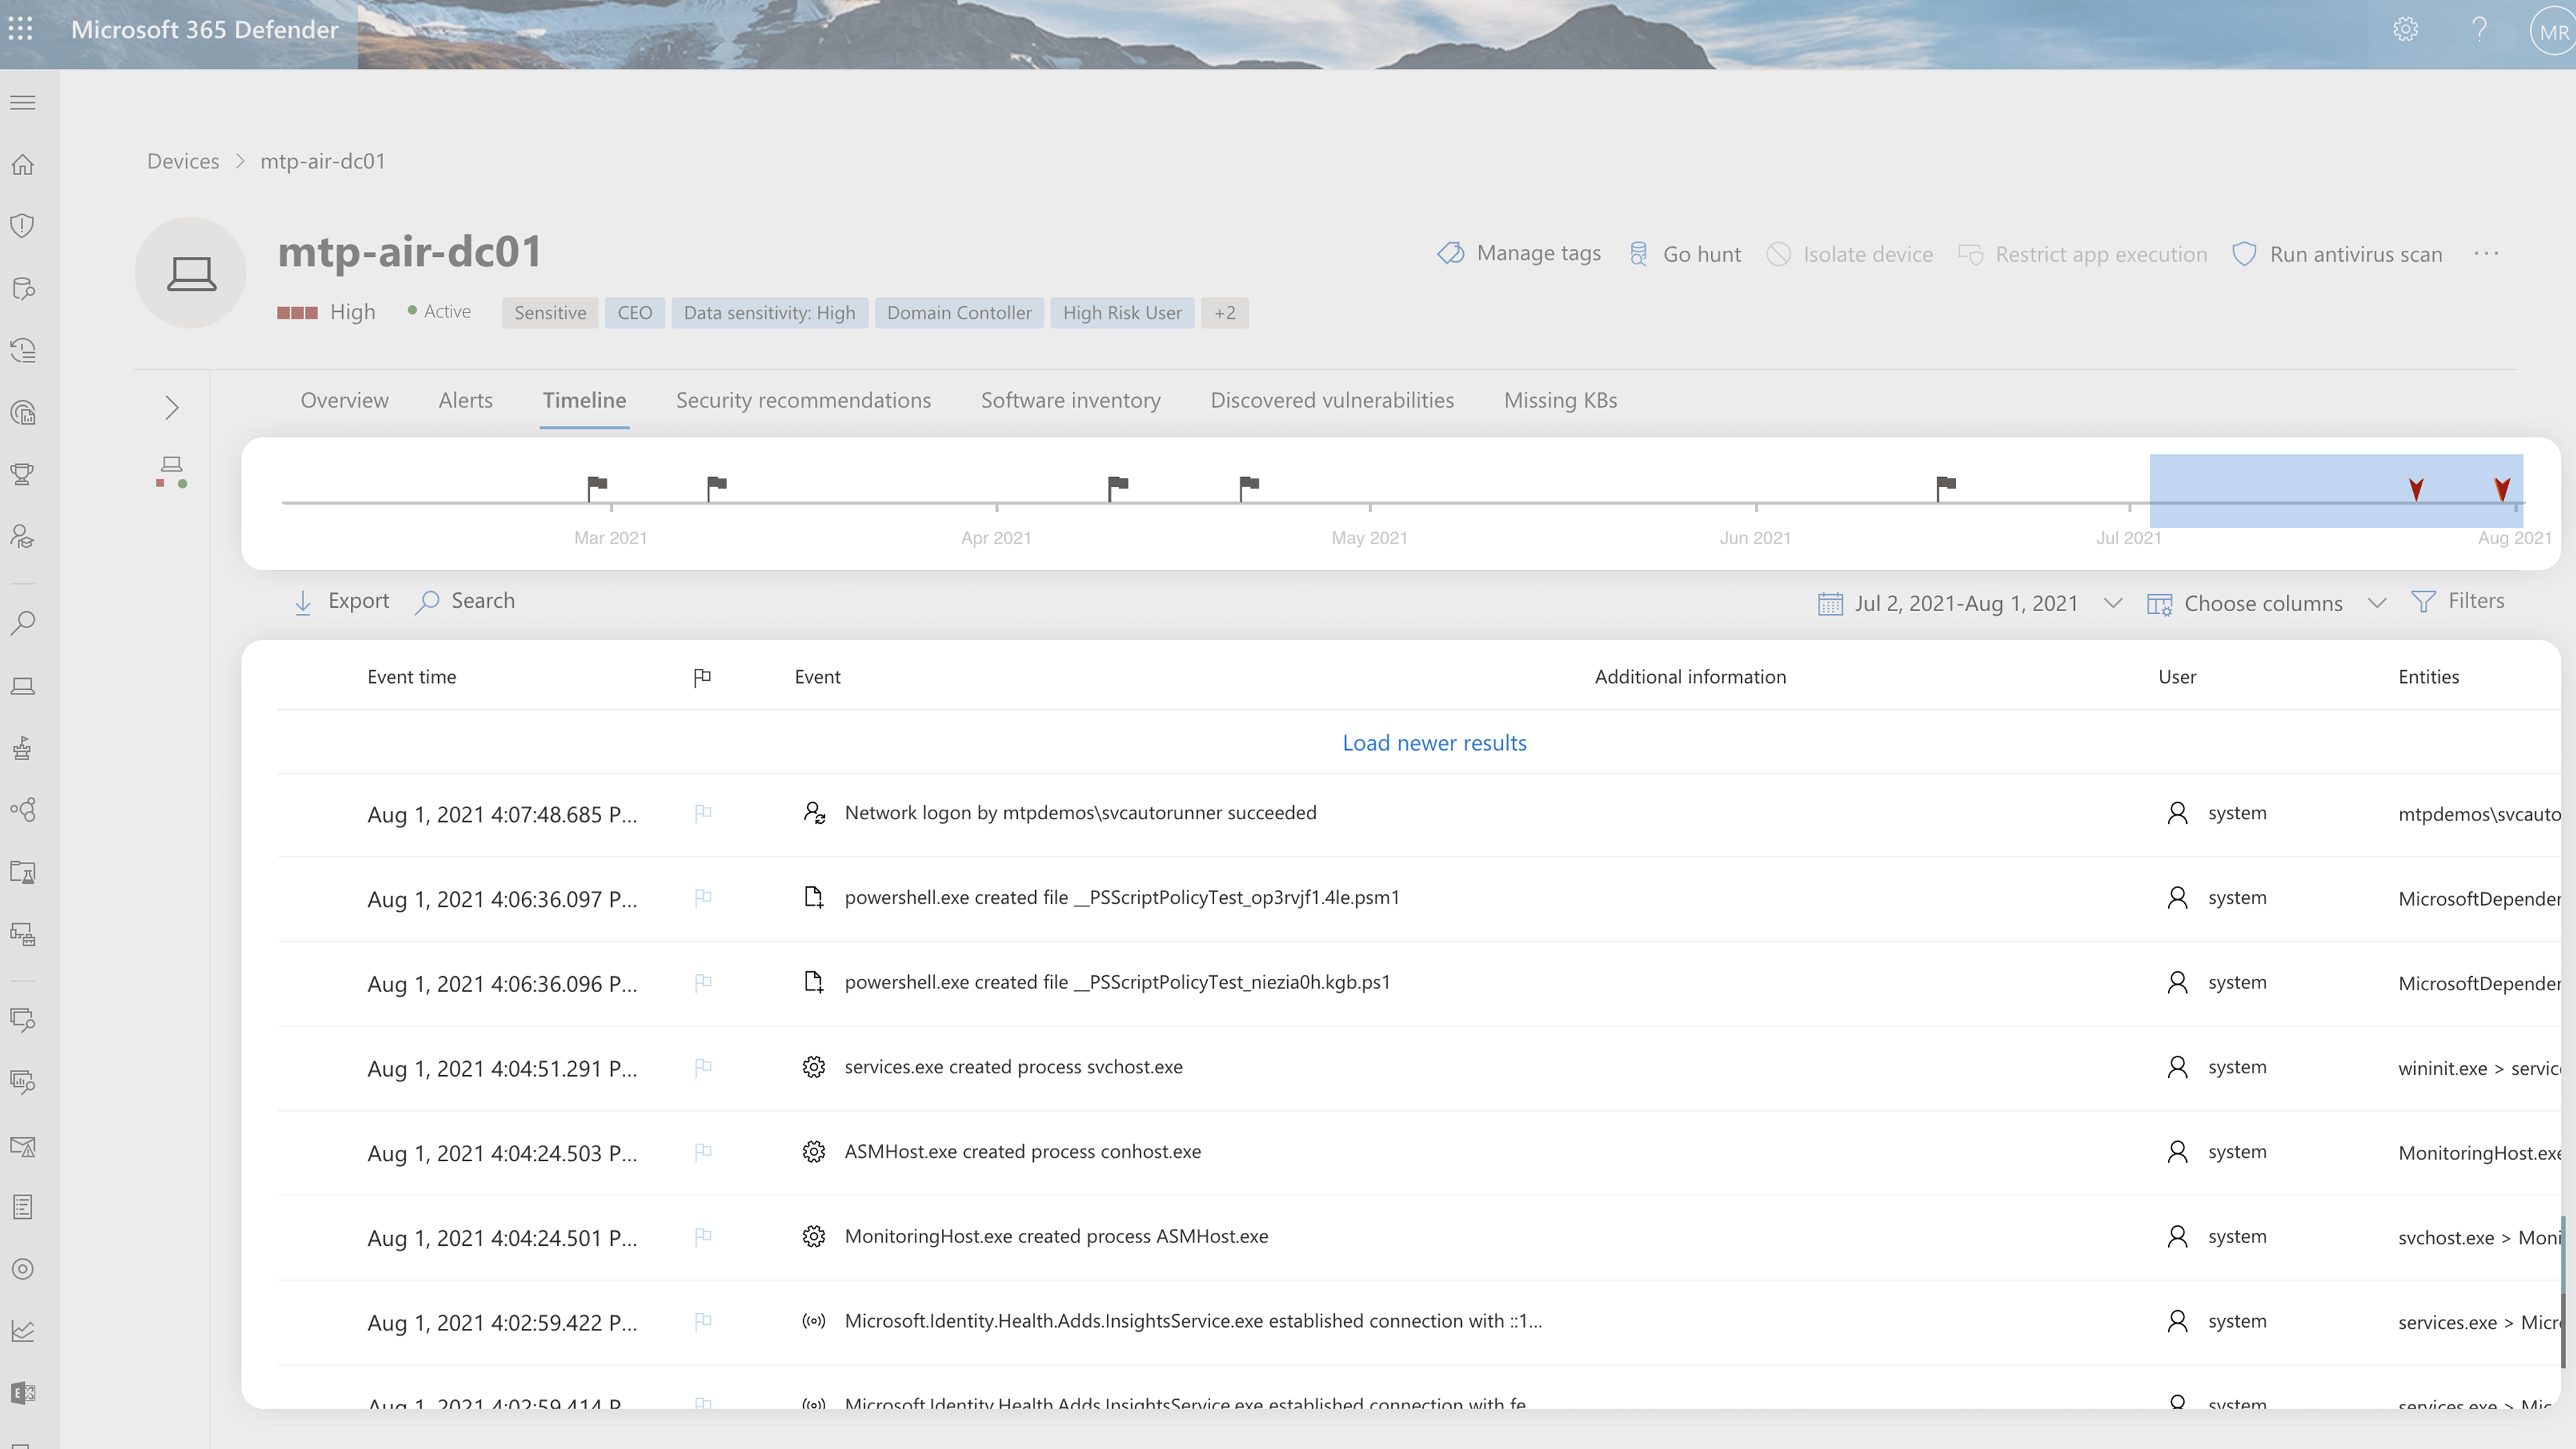Flag the Network logon svcautorunner event
Viewport: 2576px width, 1449px height.
tap(703, 813)
